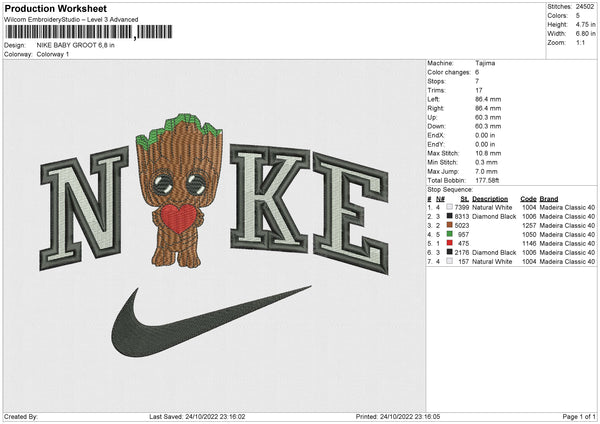Viewport: 600px width, 424px height.
Task: Select the embroidered letter E in the preview
Action: click(x=351, y=214)
